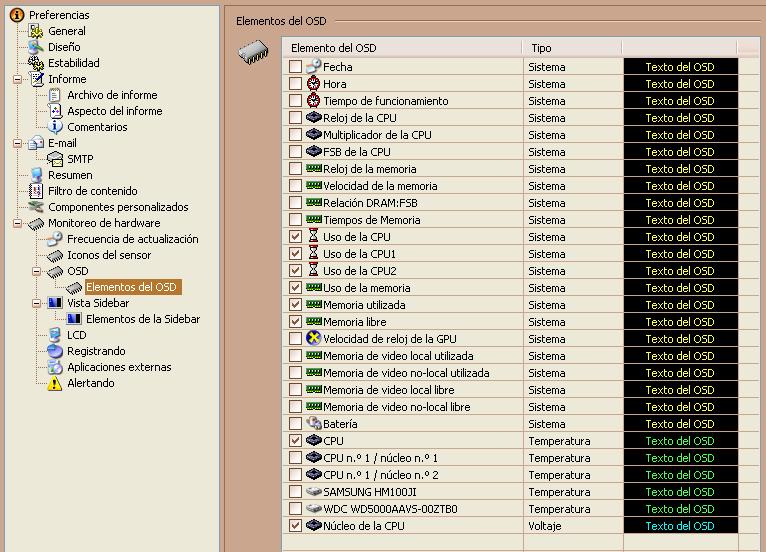Click the clock icon beside Hora
The height and width of the screenshot is (552, 766).
pyautogui.click(x=313, y=84)
